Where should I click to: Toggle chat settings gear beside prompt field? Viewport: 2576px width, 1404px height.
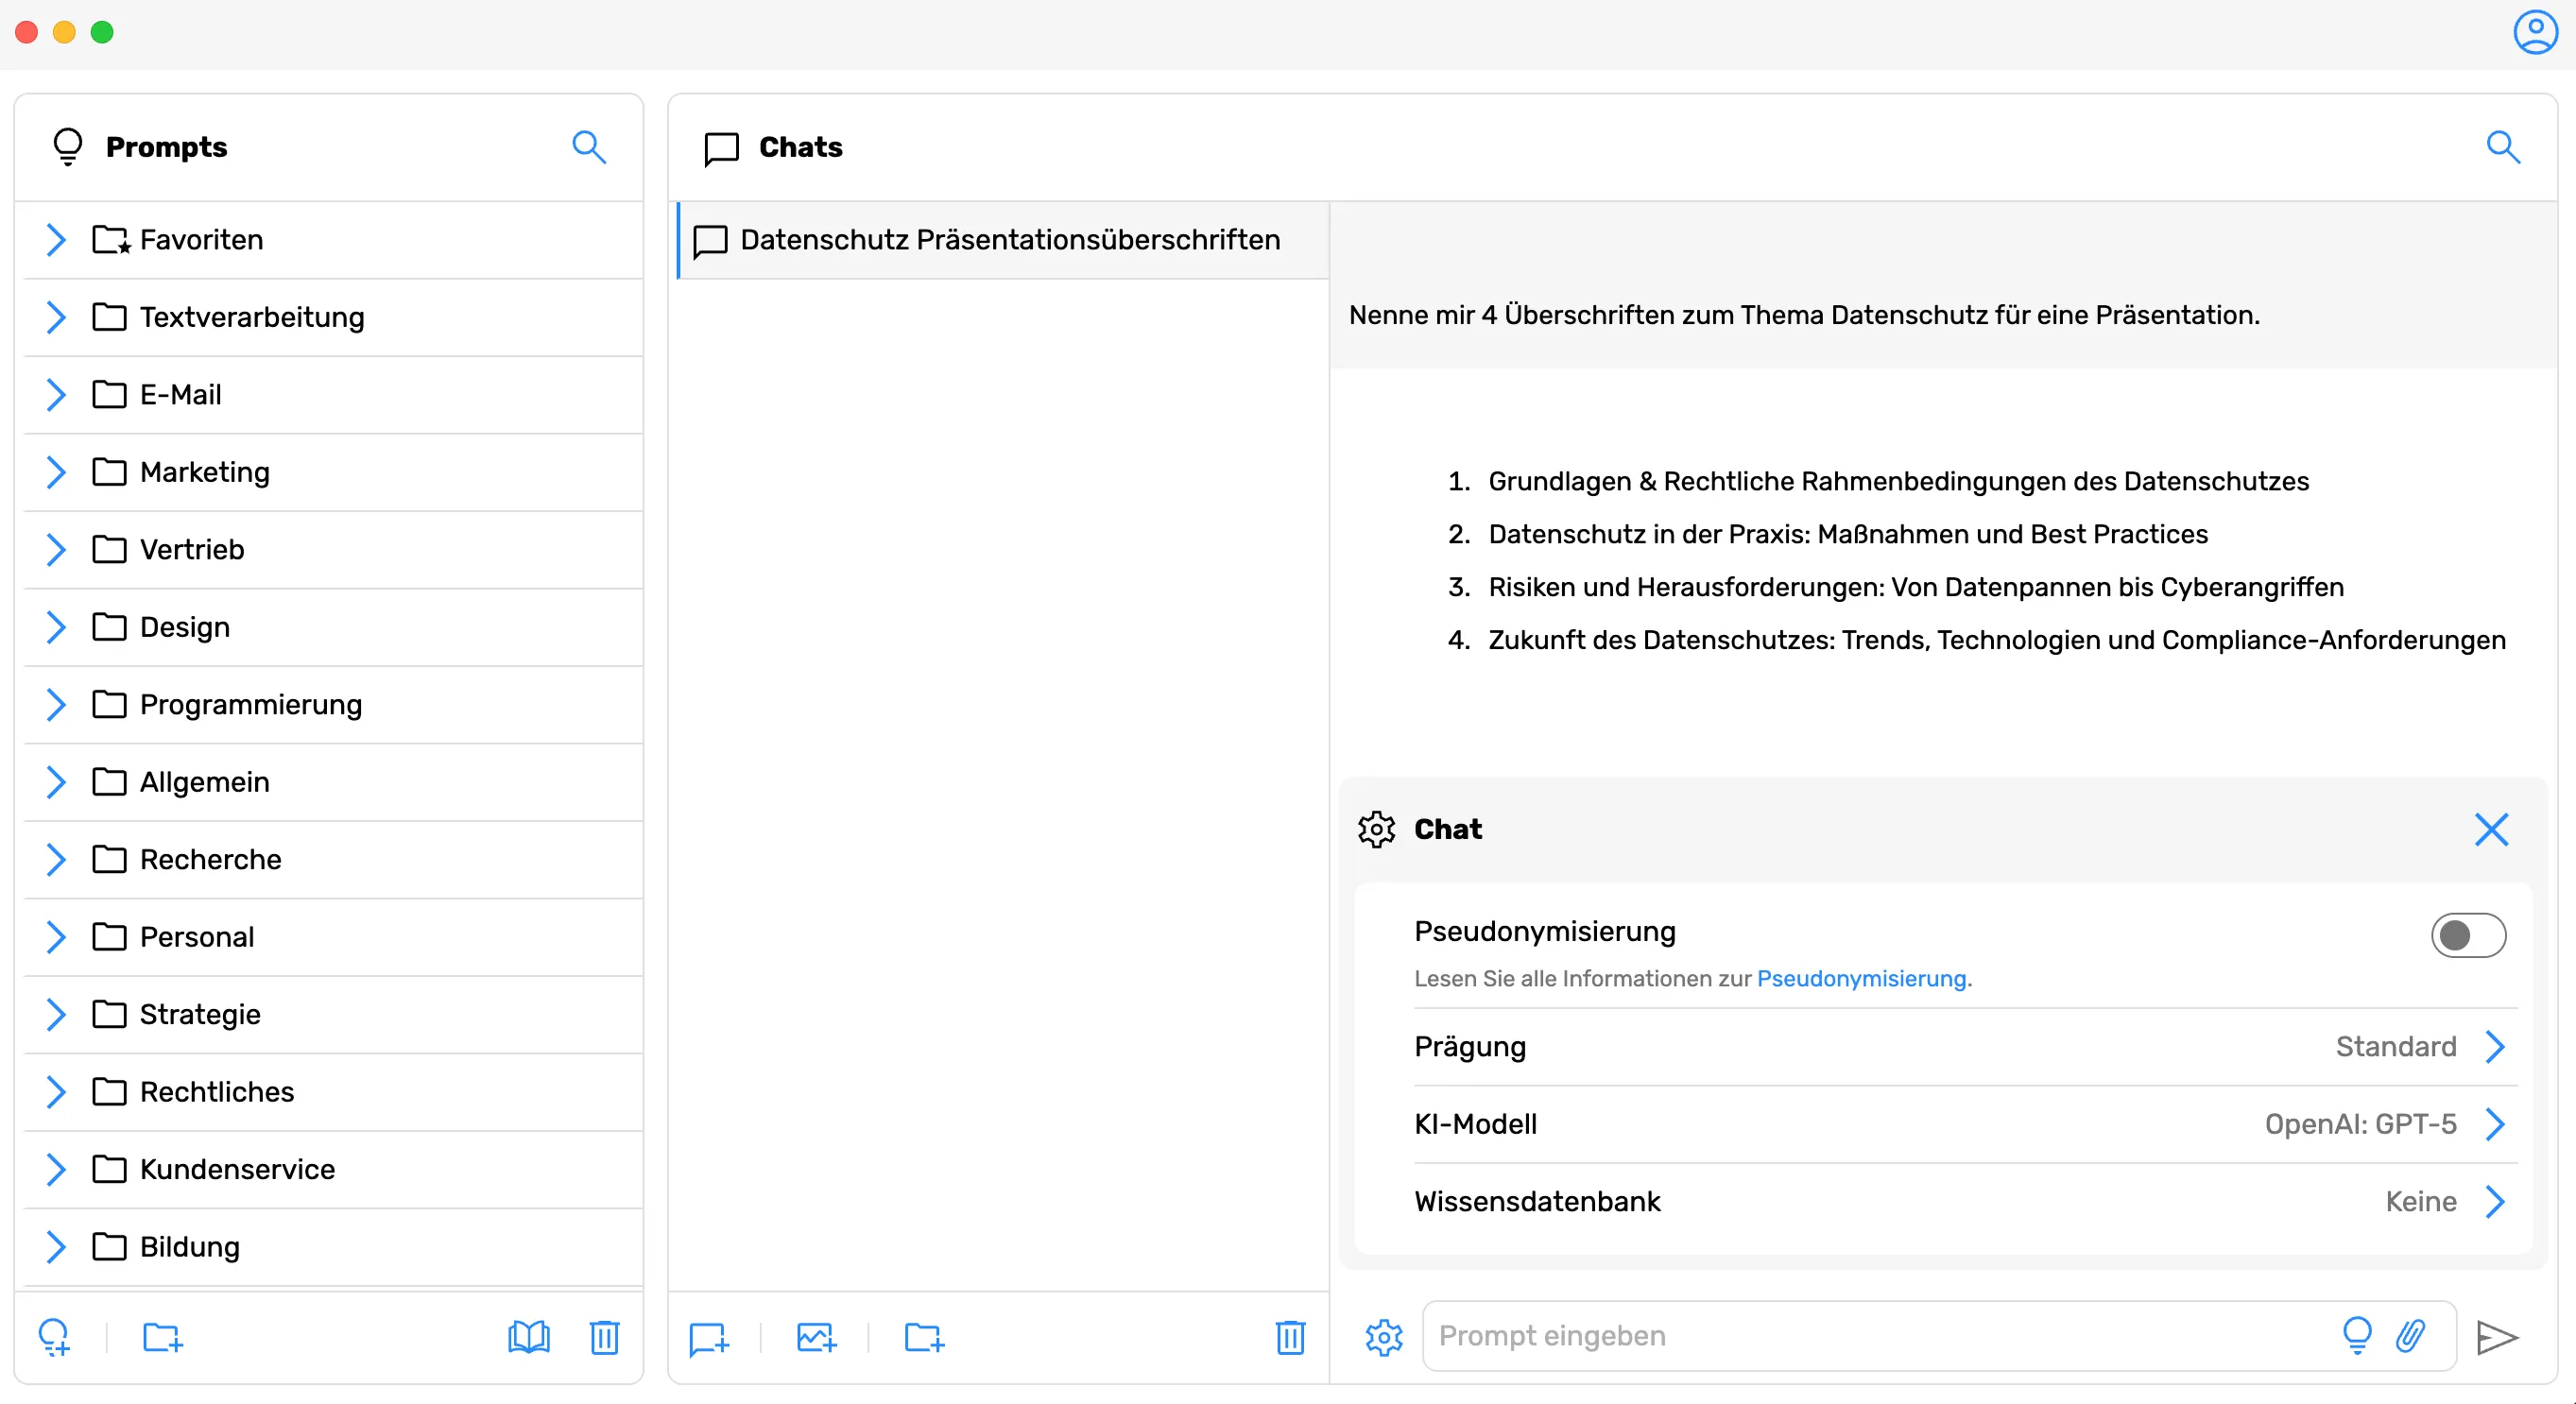(x=1384, y=1337)
